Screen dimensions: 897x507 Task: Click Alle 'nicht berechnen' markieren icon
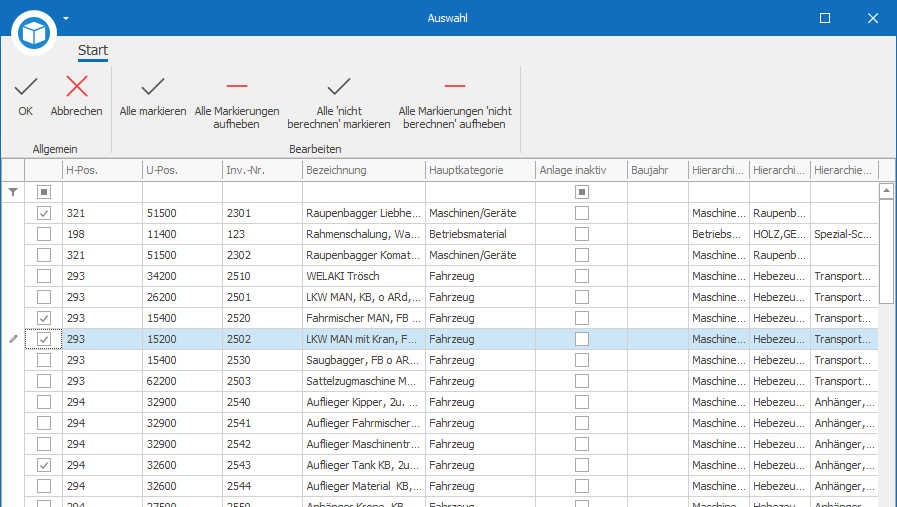coord(339,86)
